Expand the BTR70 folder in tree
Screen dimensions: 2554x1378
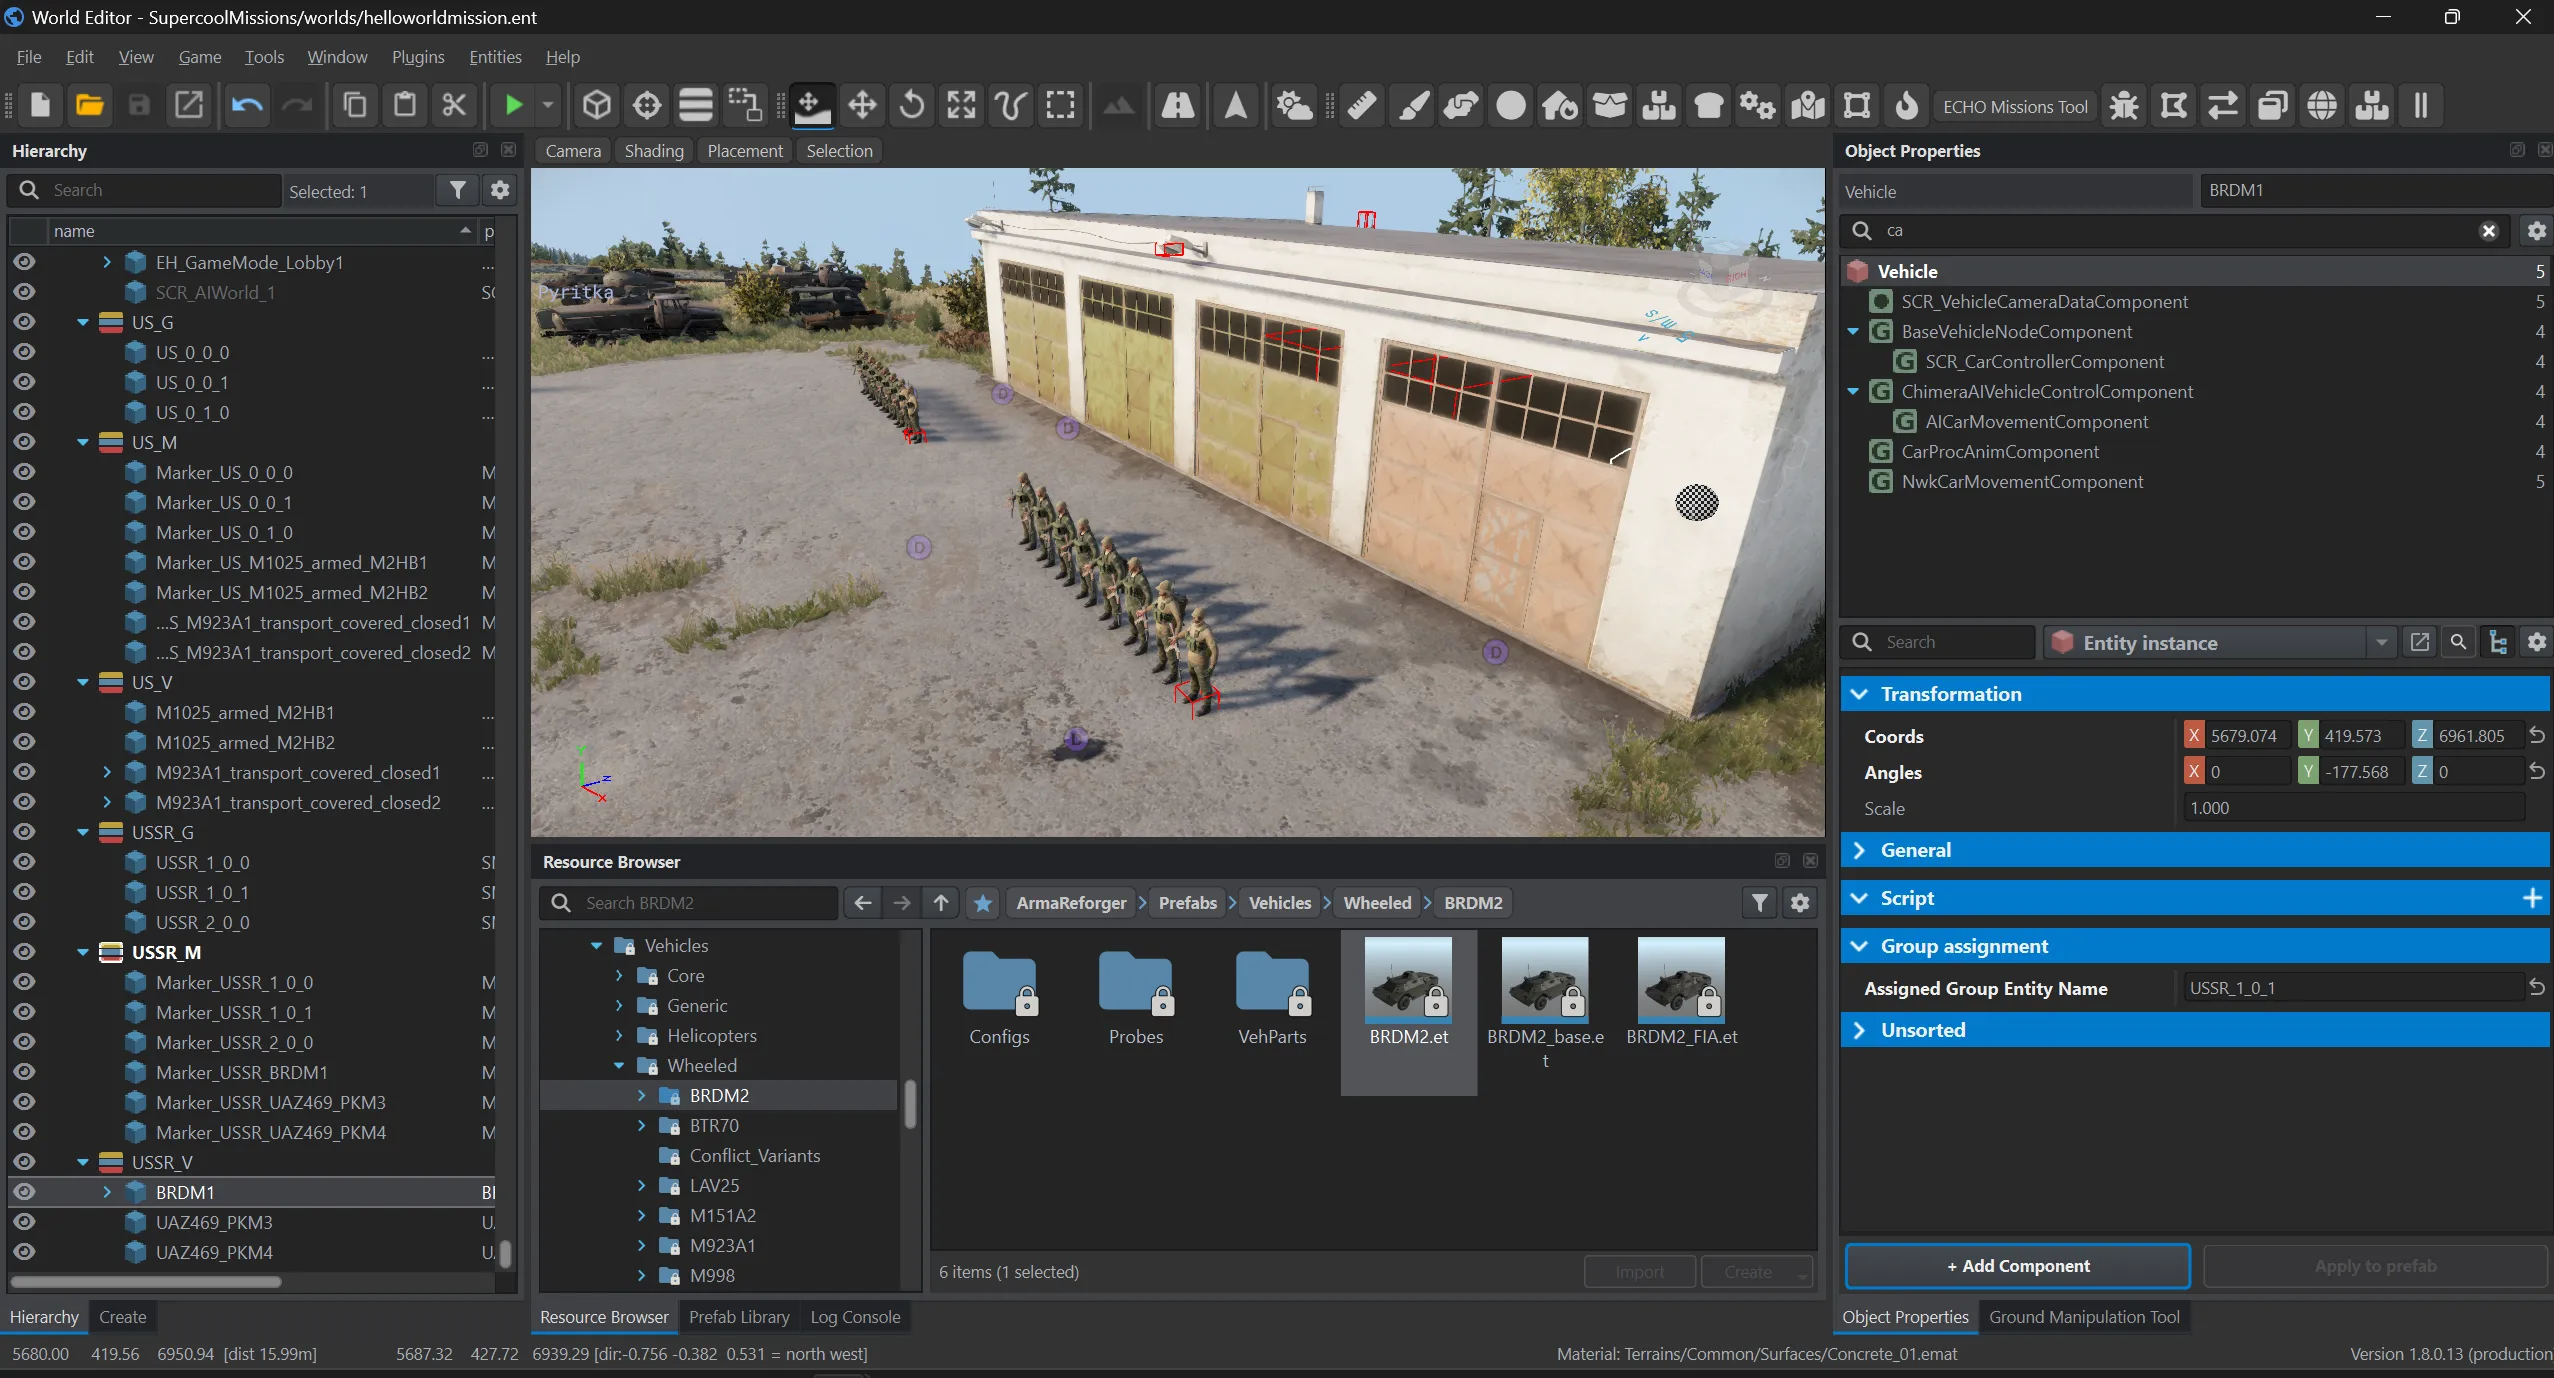pos(642,1126)
